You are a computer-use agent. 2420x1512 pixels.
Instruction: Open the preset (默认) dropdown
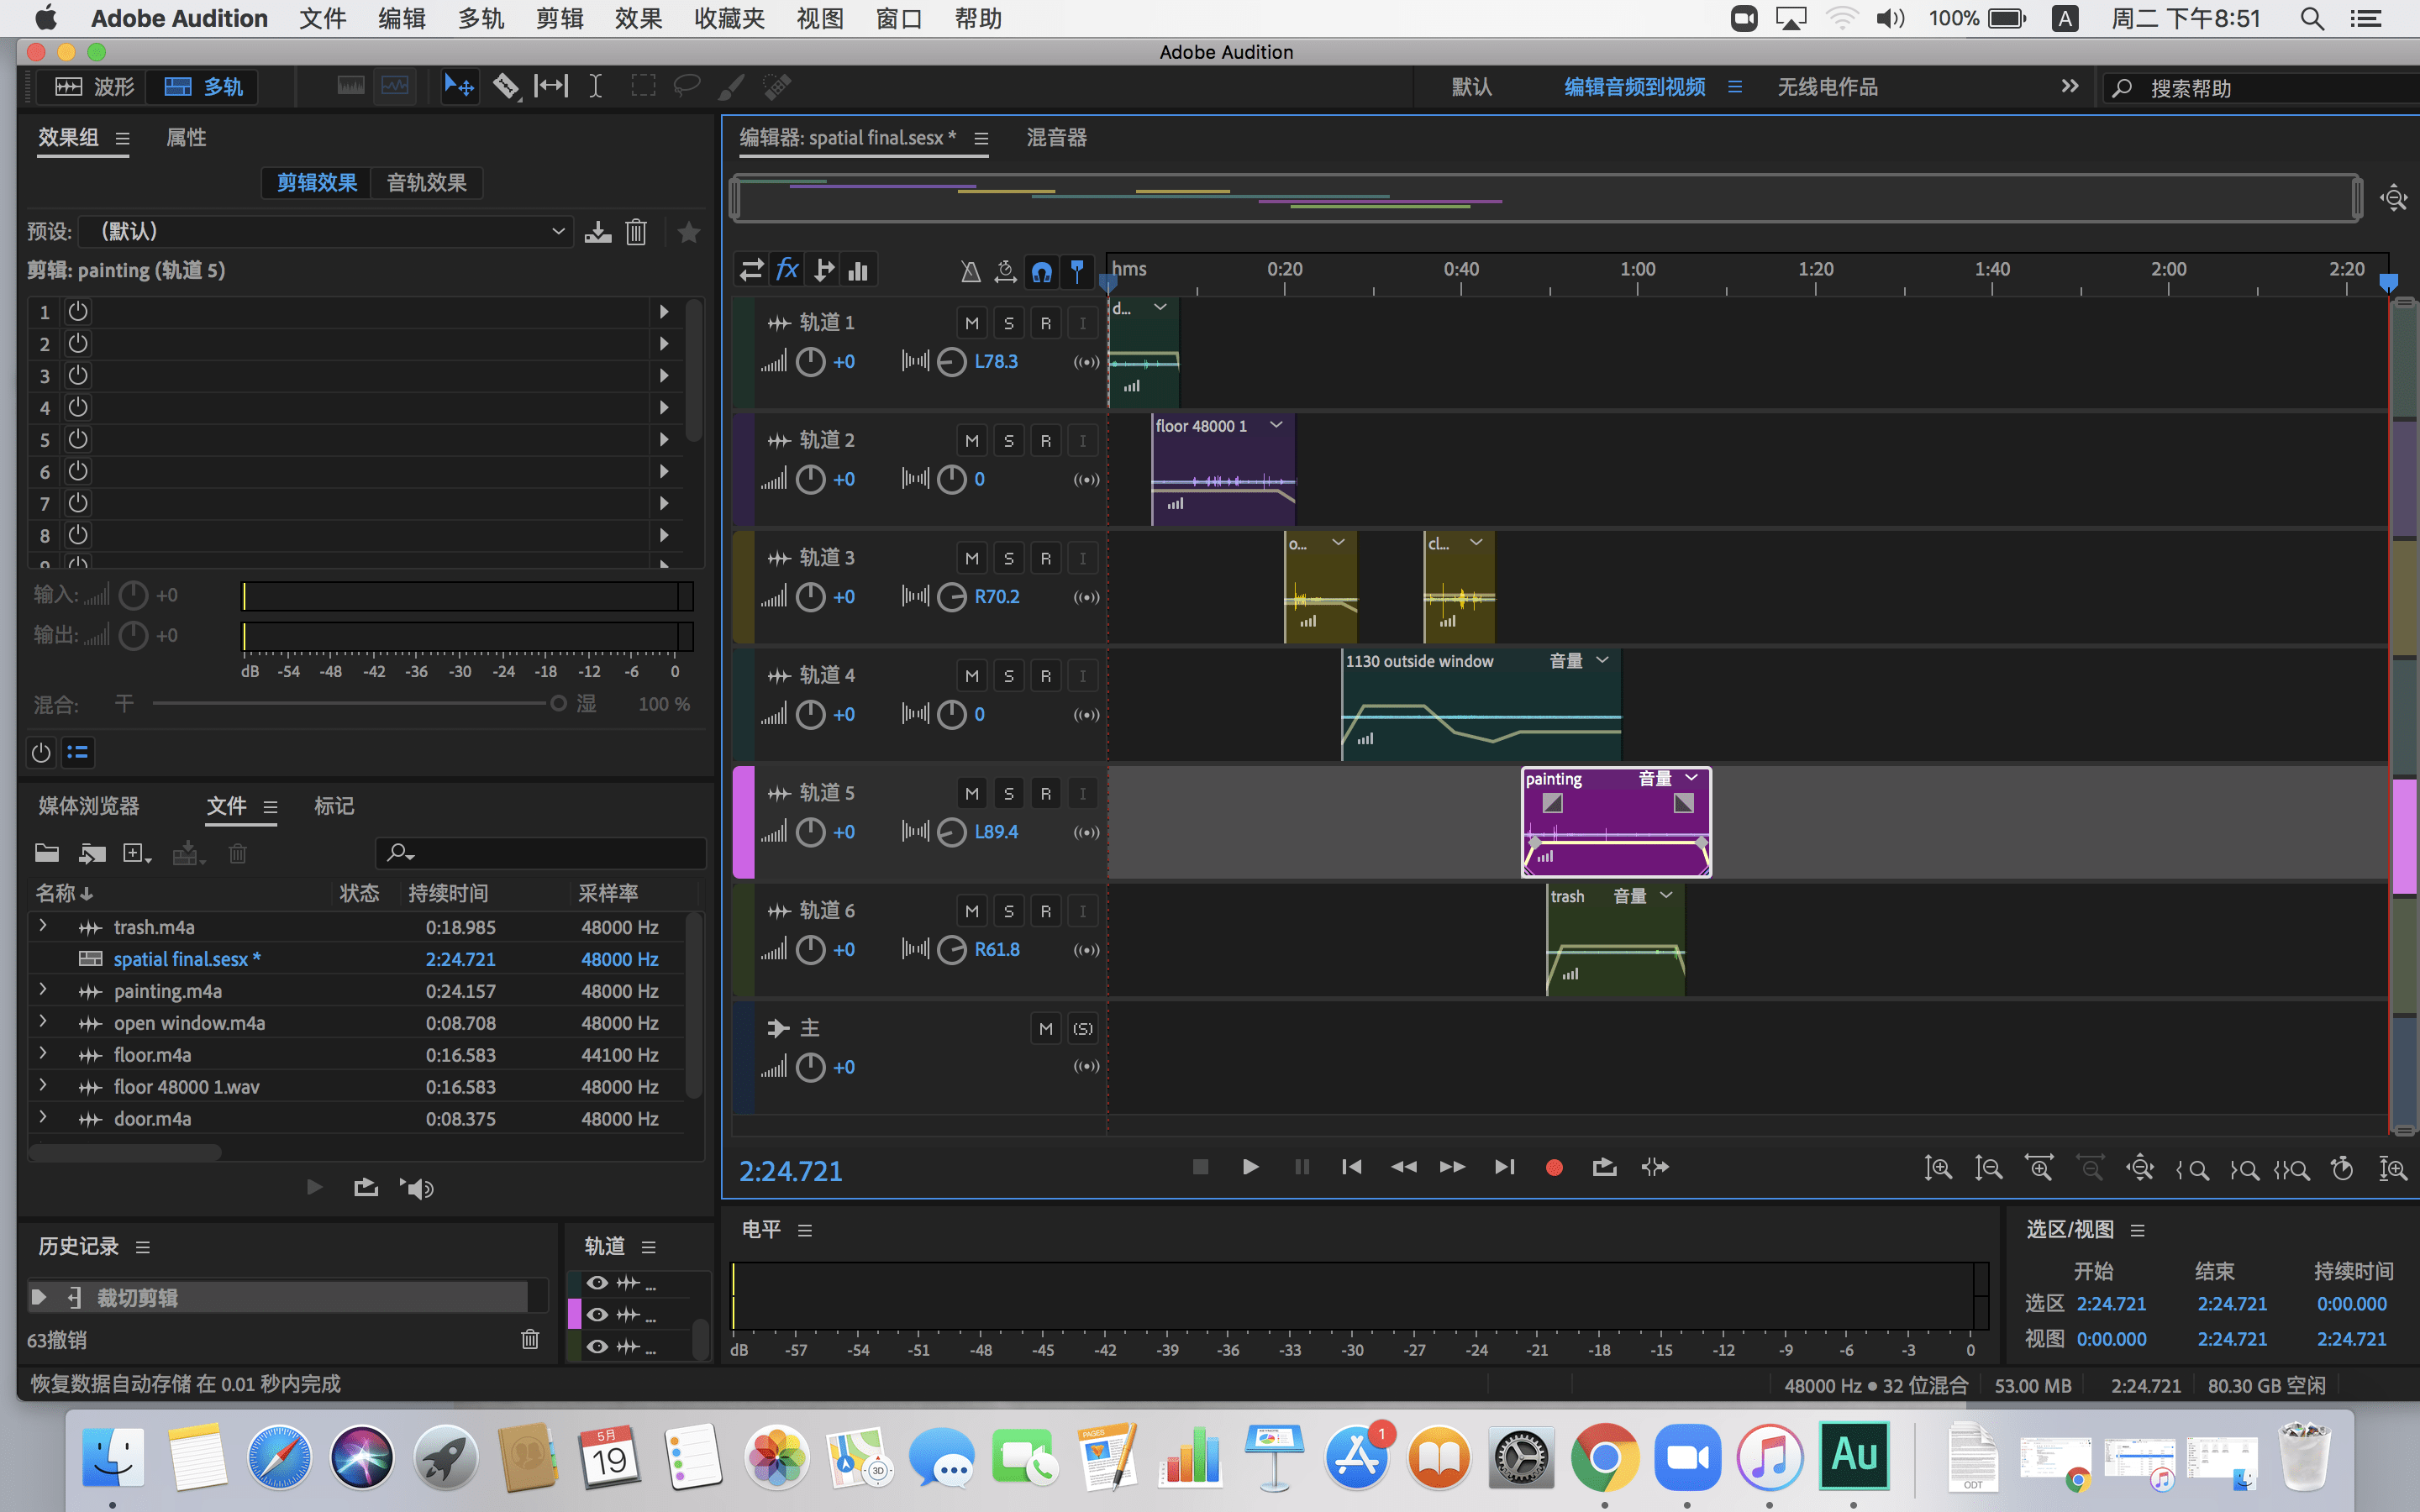(x=326, y=232)
